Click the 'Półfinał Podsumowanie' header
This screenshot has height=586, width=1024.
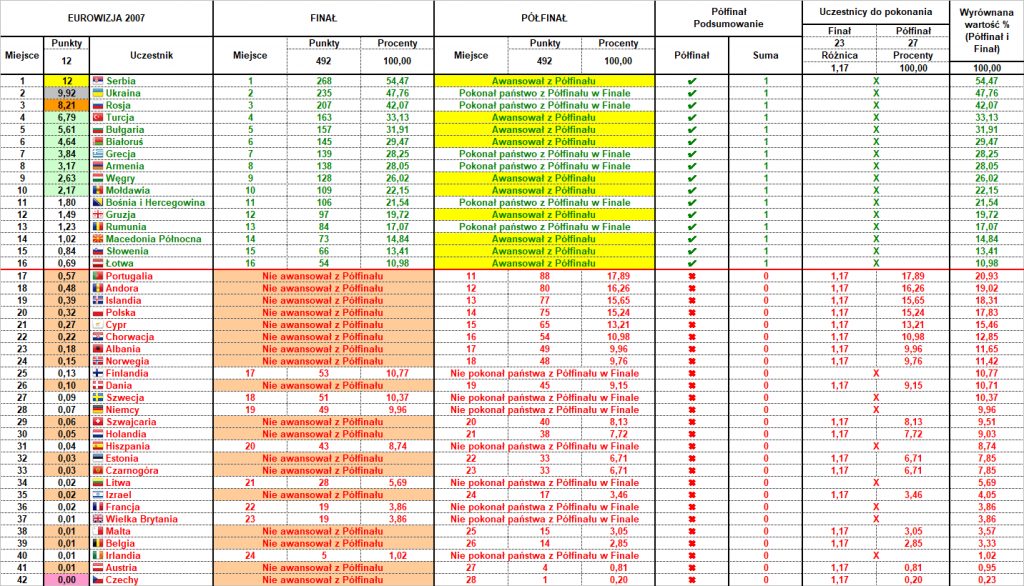728,18
